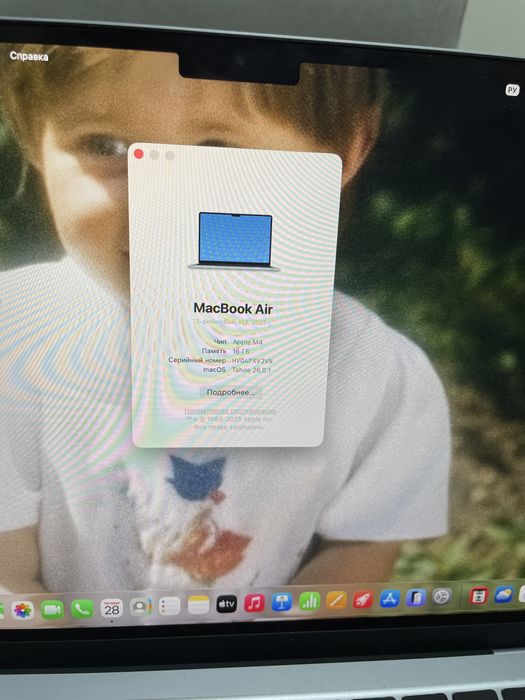
Task: Open the red document app in Dock
Action: (x=479, y=596)
